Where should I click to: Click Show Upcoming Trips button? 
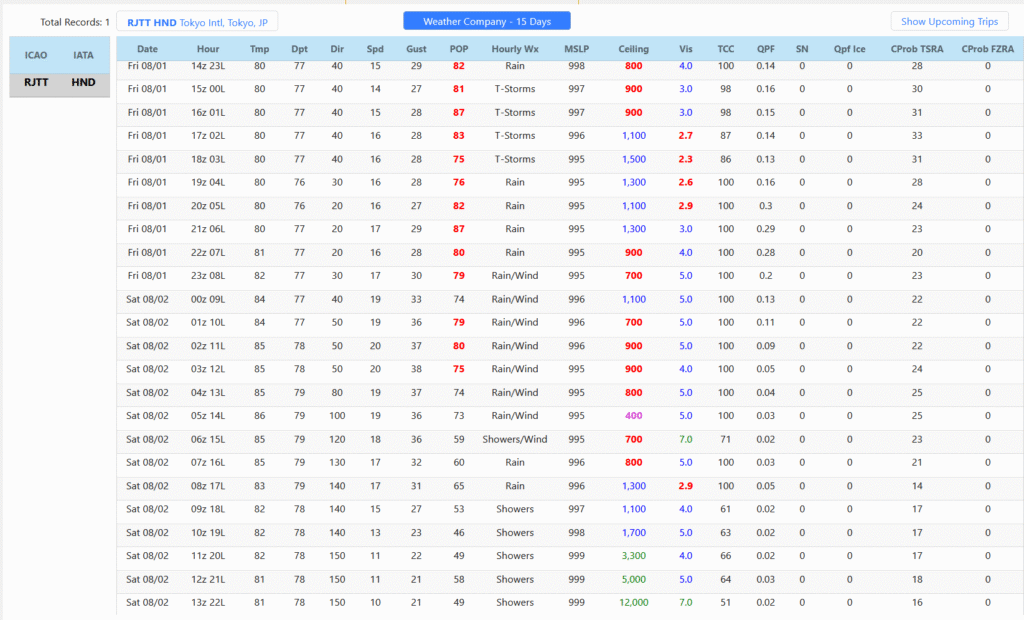pyautogui.click(x=950, y=22)
